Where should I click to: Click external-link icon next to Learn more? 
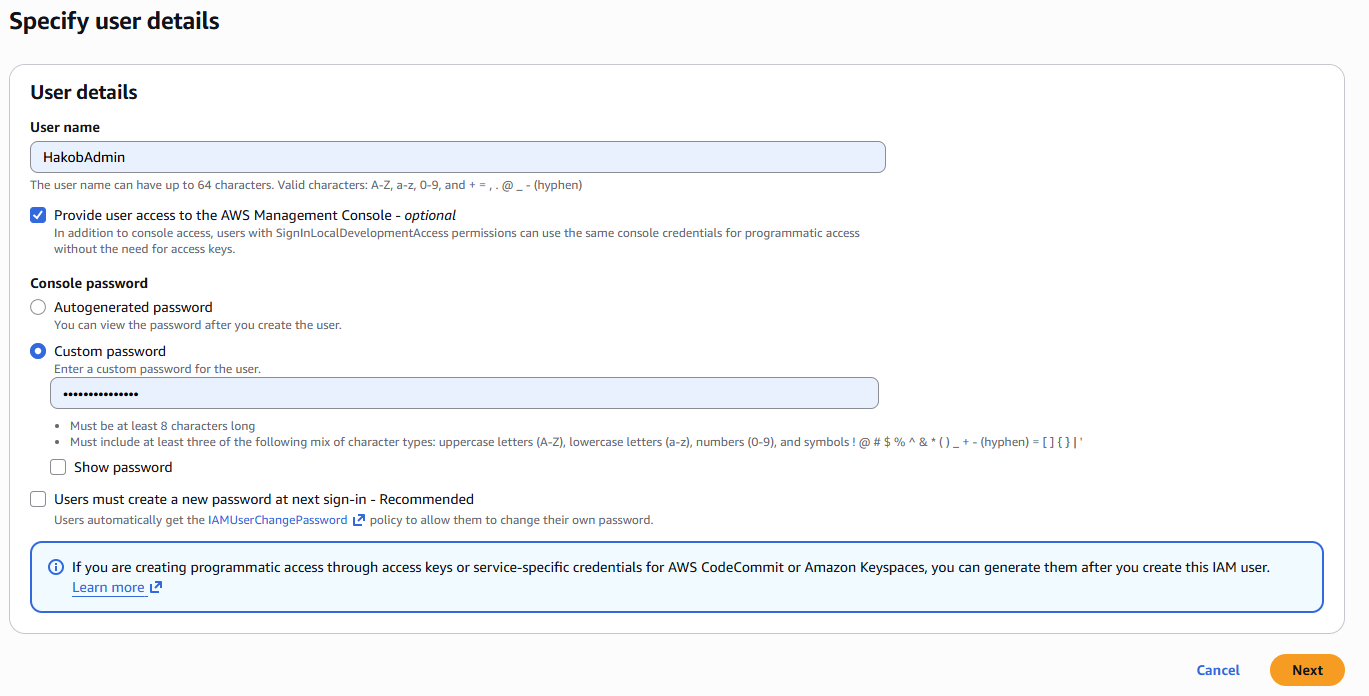tap(156, 588)
